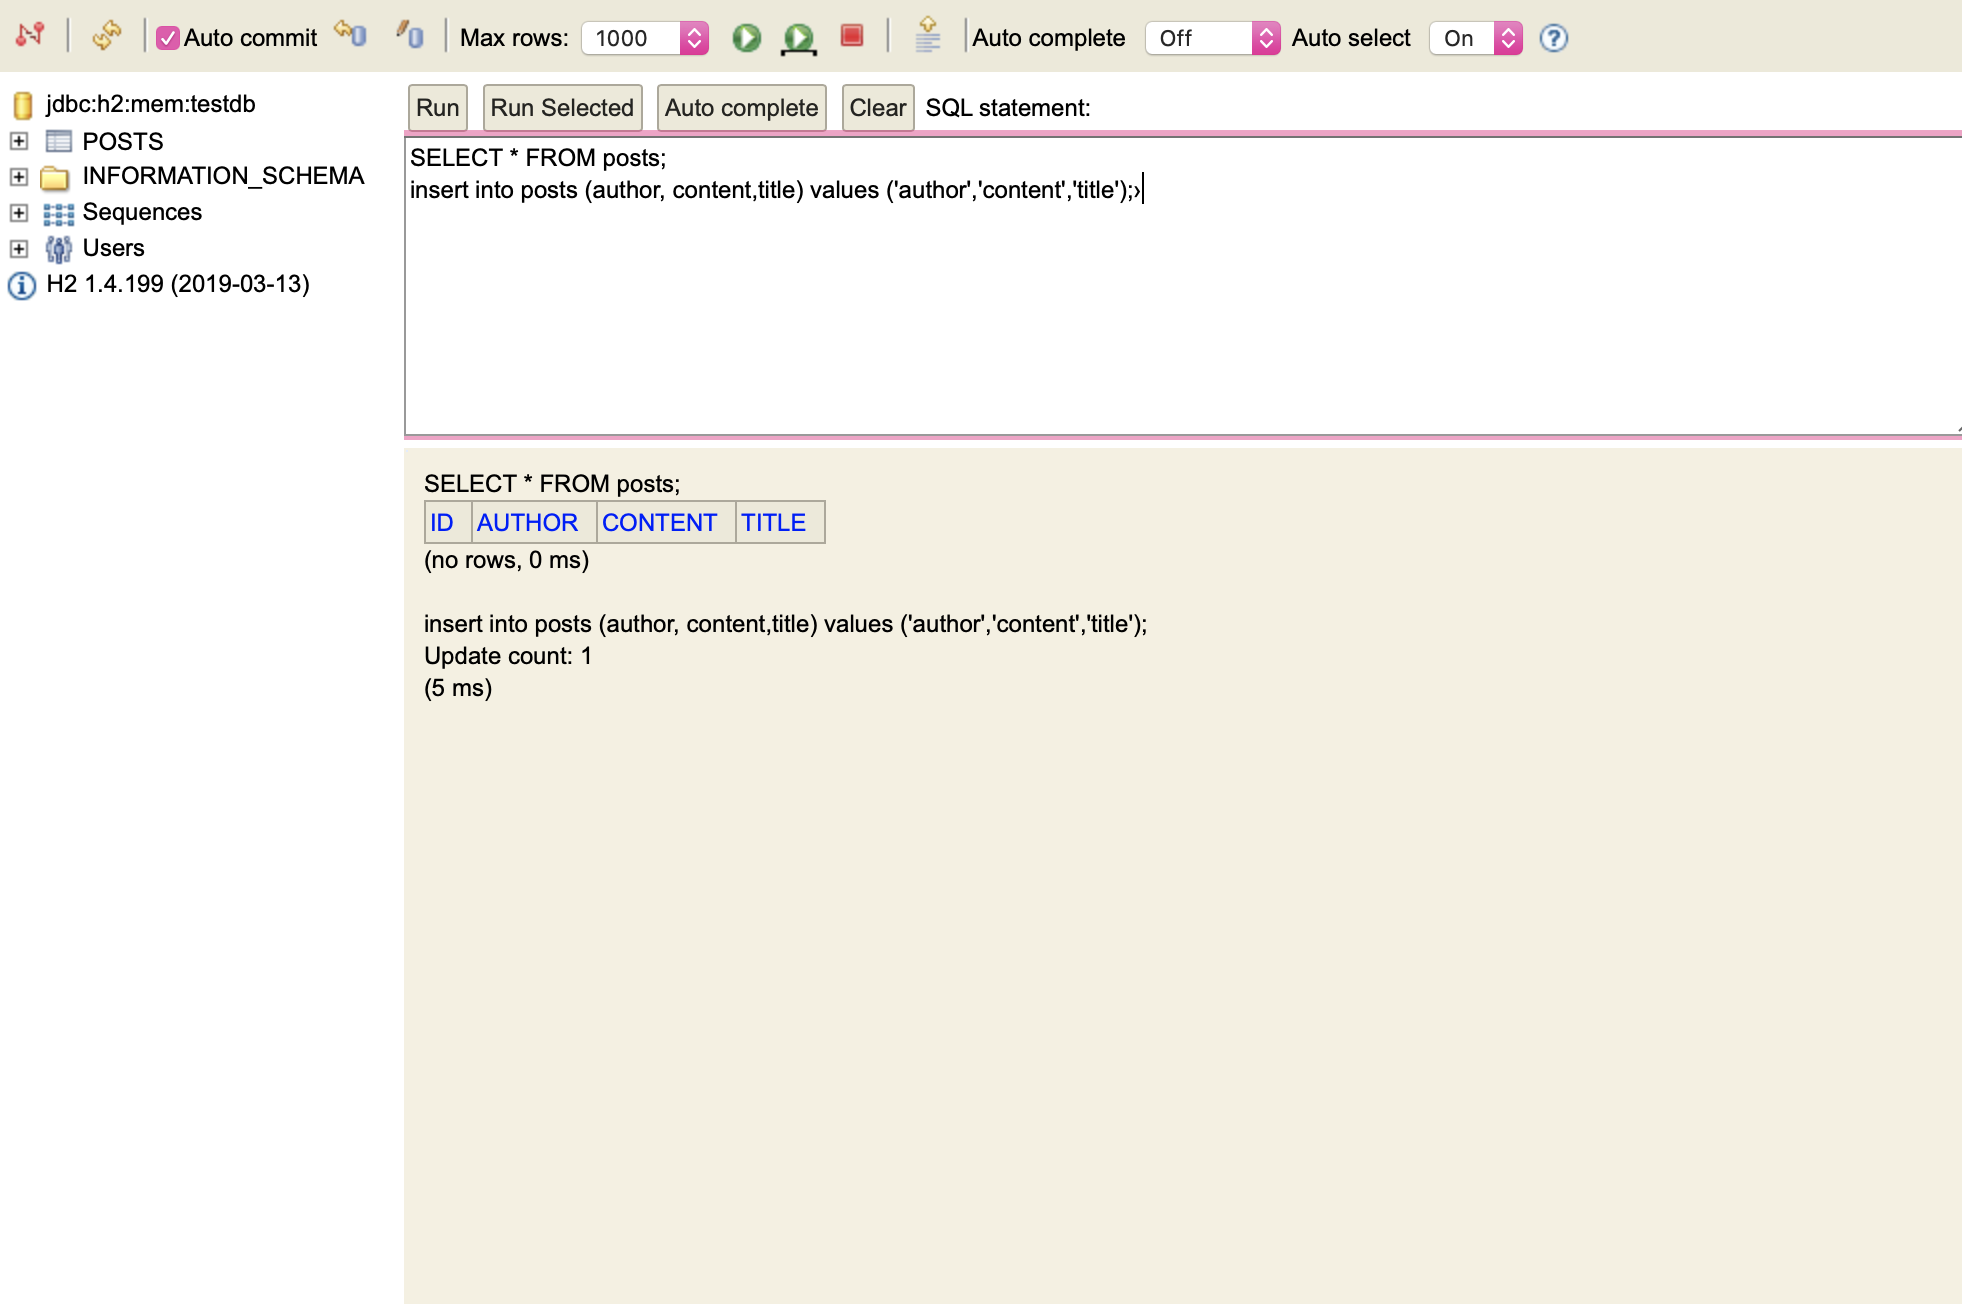
Task: Expand the Users tree node
Action: pyautogui.click(x=17, y=247)
